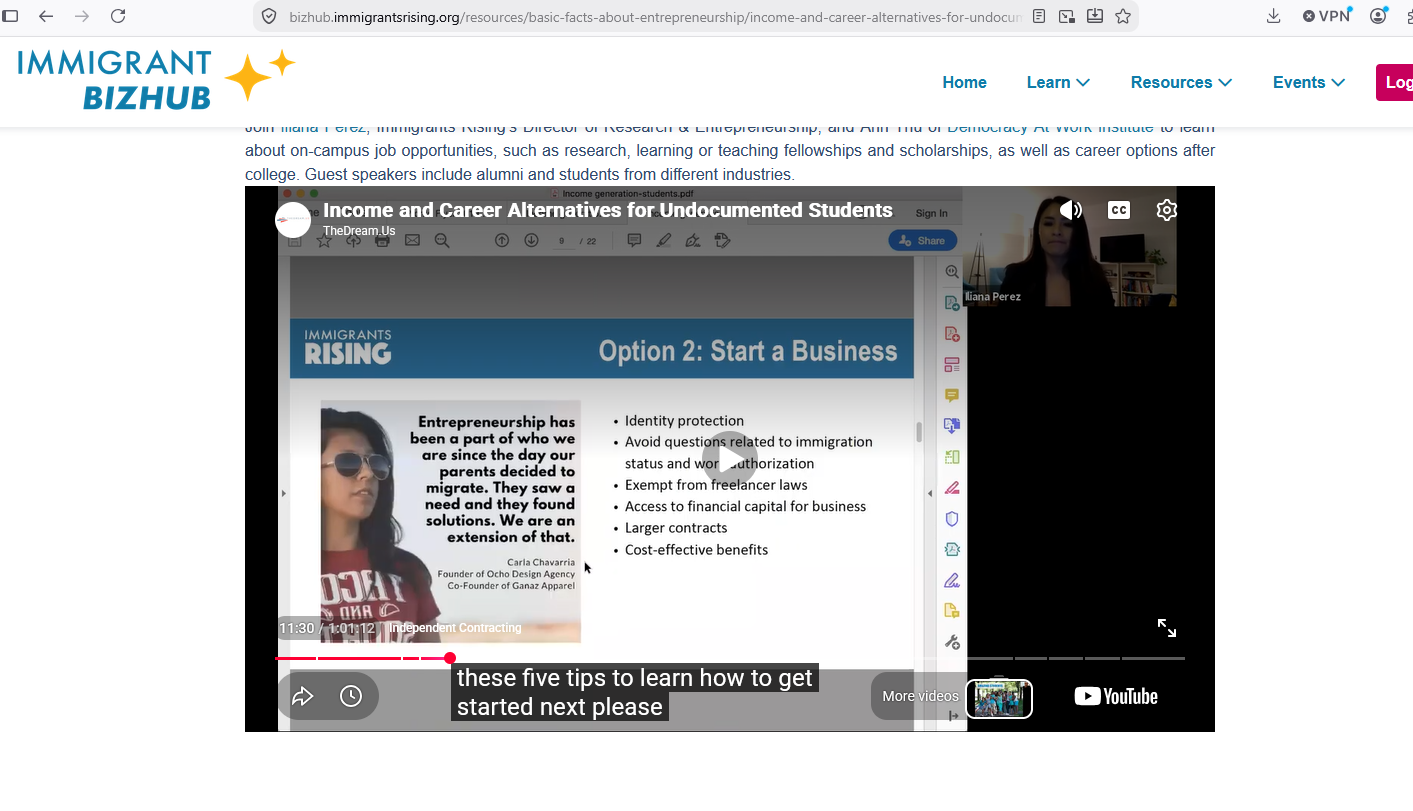
Task: Open the video title link
Action: (x=608, y=210)
